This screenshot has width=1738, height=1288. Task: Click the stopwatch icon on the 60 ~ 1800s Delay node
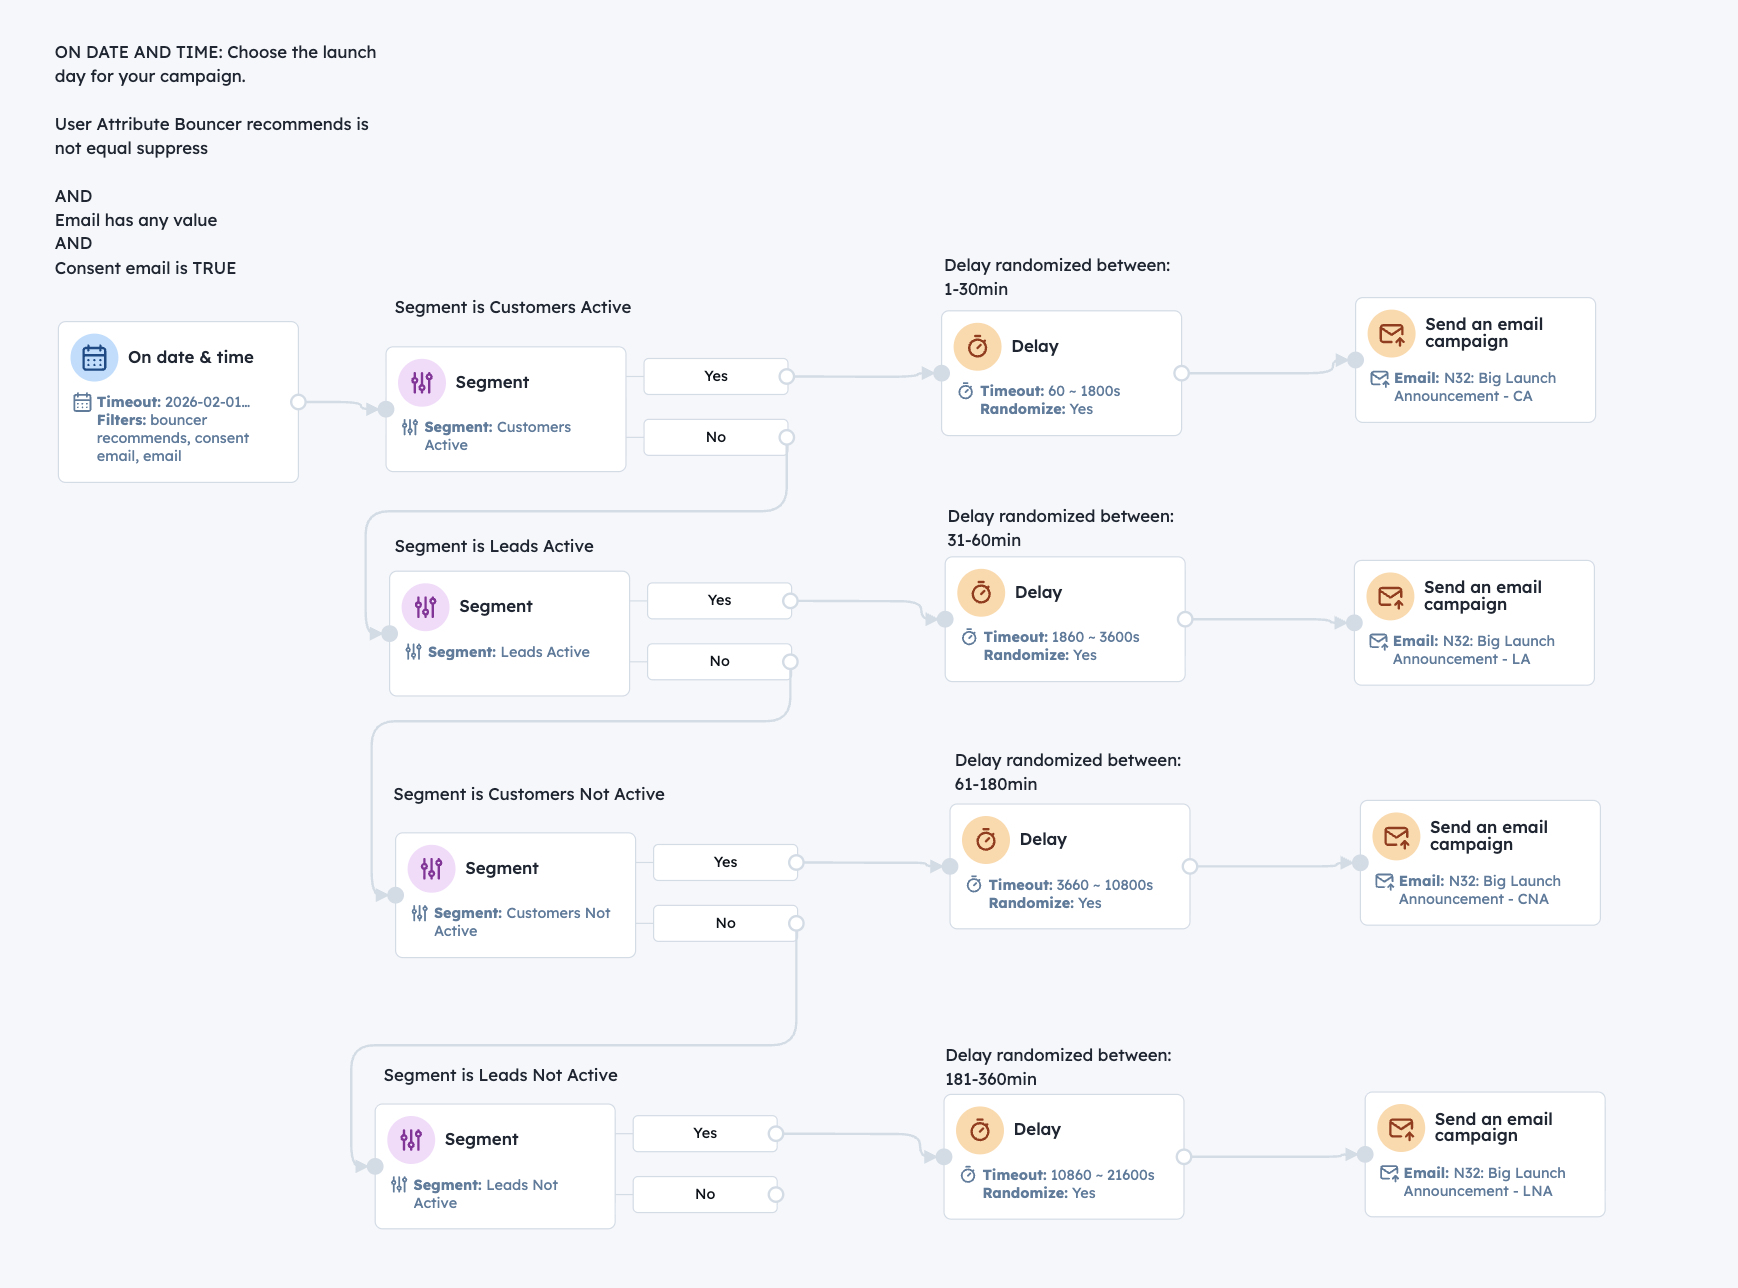point(977,347)
